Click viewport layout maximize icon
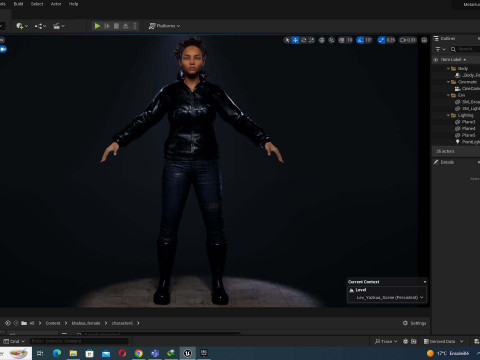The image size is (480, 360). pyautogui.click(x=424, y=40)
